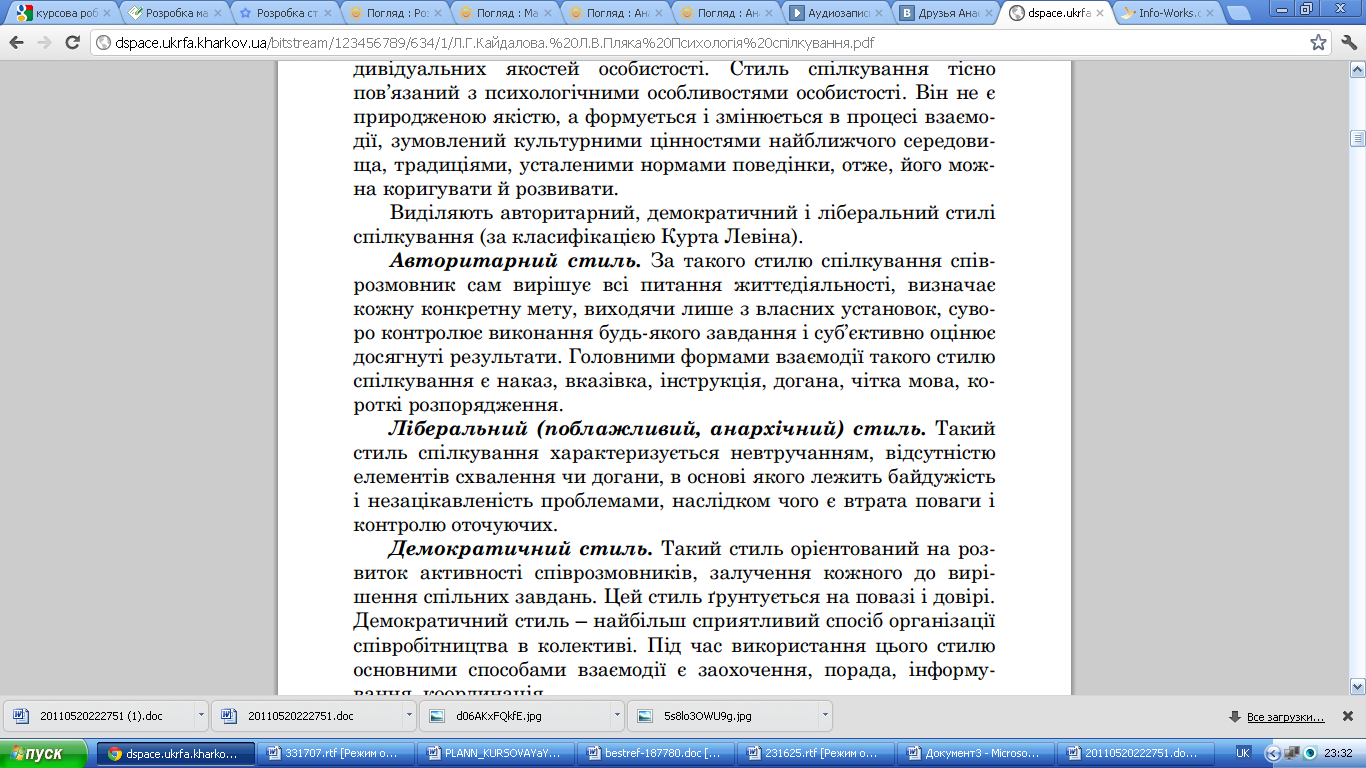Go back using the browser back arrow

point(18,43)
